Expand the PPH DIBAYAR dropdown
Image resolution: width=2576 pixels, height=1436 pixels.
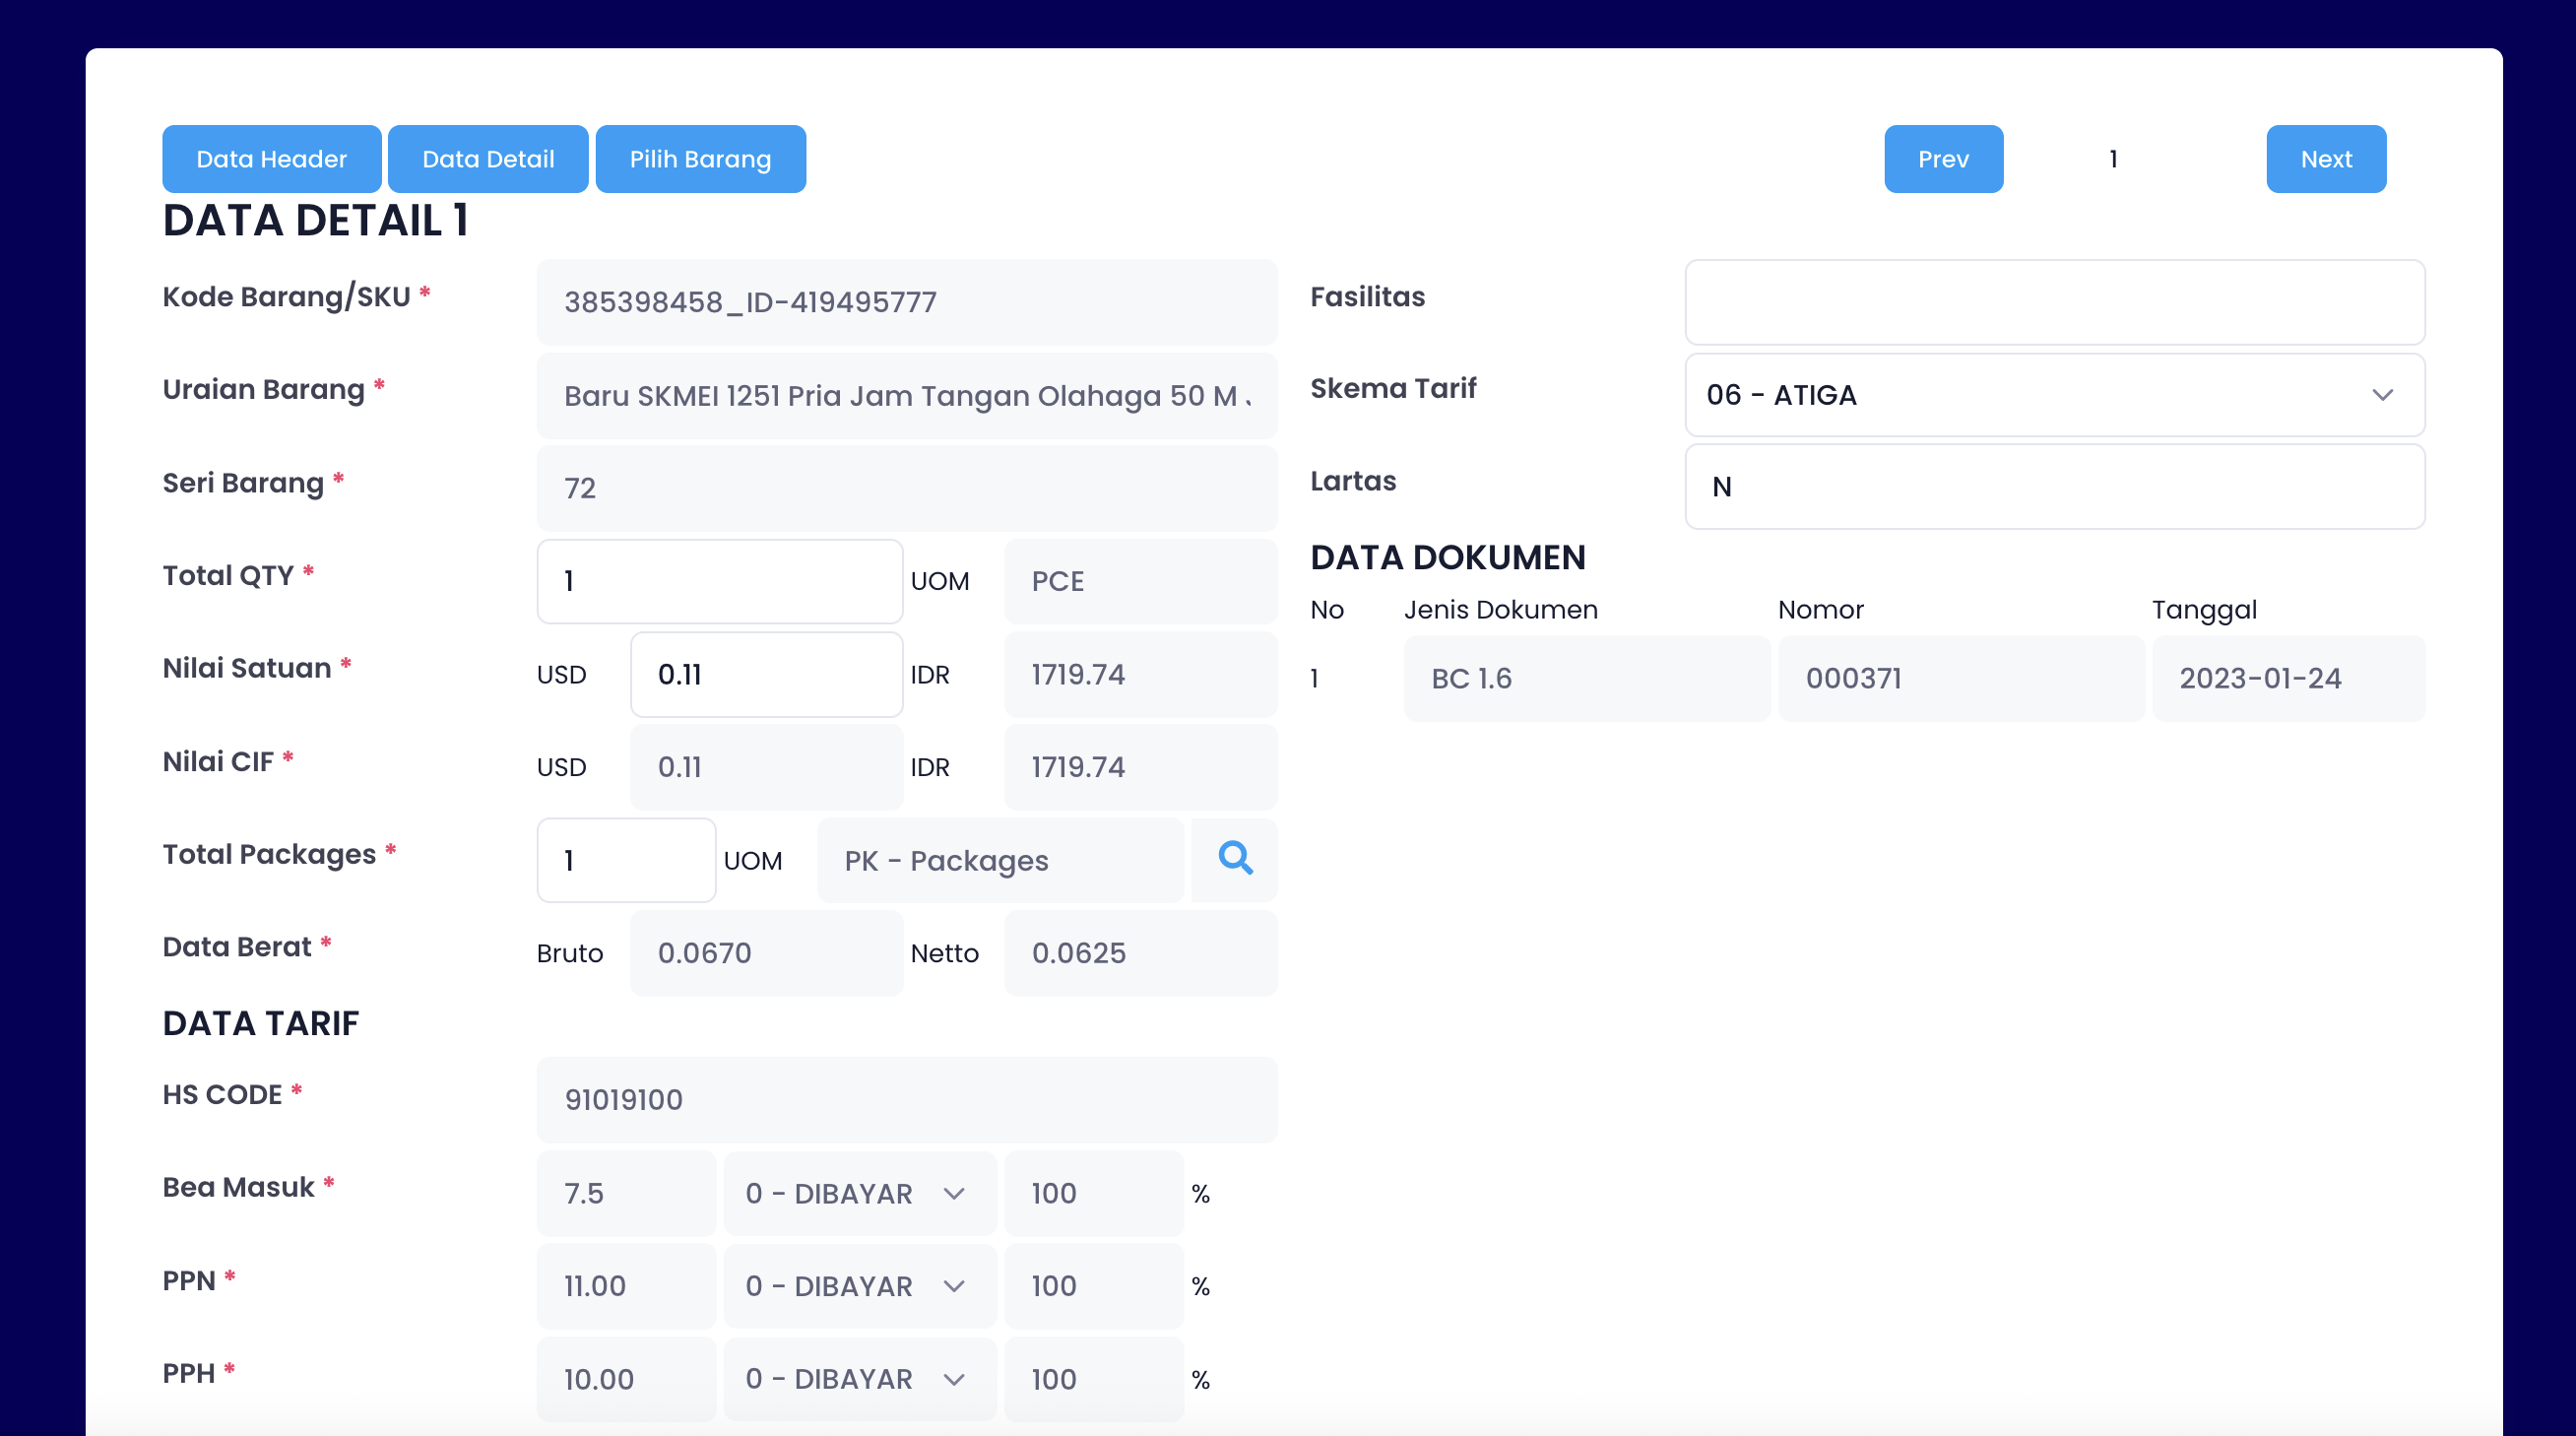tap(858, 1379)
